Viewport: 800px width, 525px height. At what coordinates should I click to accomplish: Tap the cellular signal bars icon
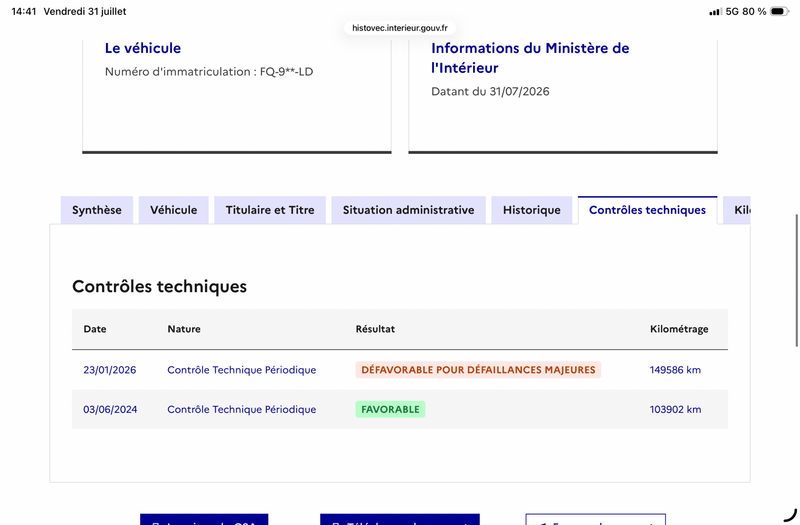click(715, 12)
